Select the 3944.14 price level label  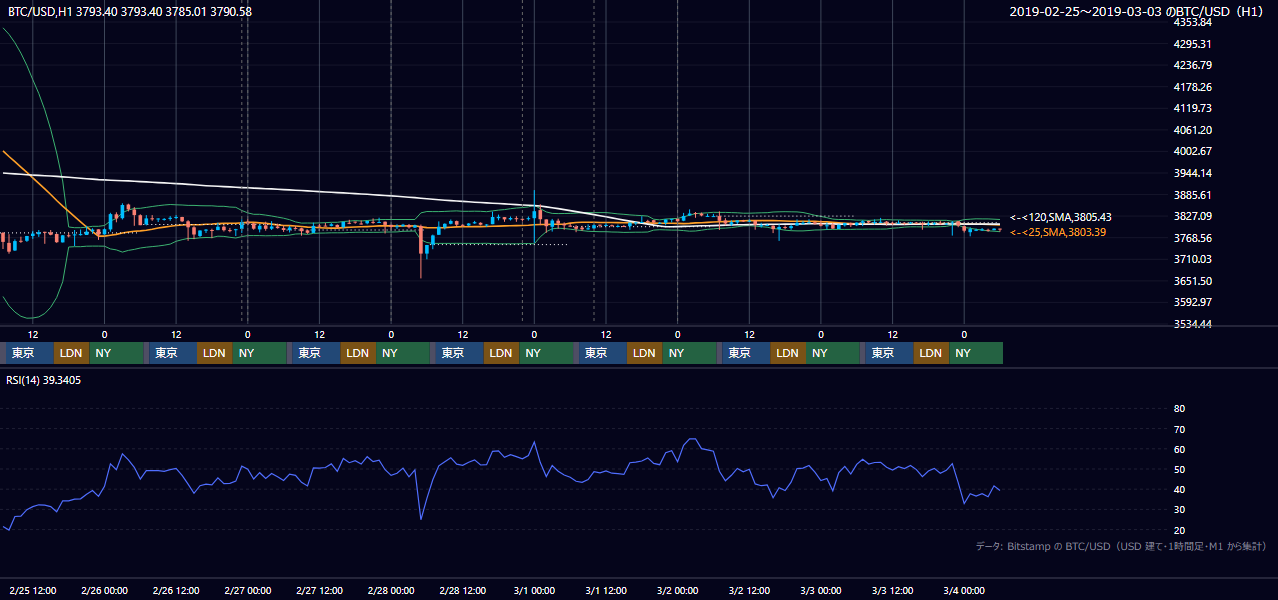coord(1193,173)
